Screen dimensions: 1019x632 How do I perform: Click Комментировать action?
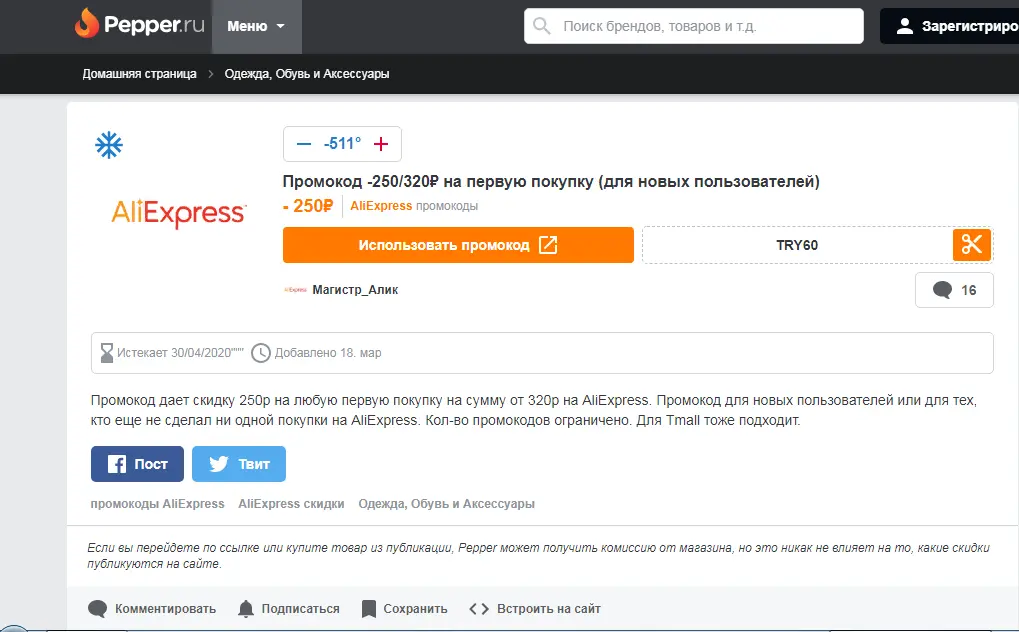pyautogui.click(x=165, y=609)
